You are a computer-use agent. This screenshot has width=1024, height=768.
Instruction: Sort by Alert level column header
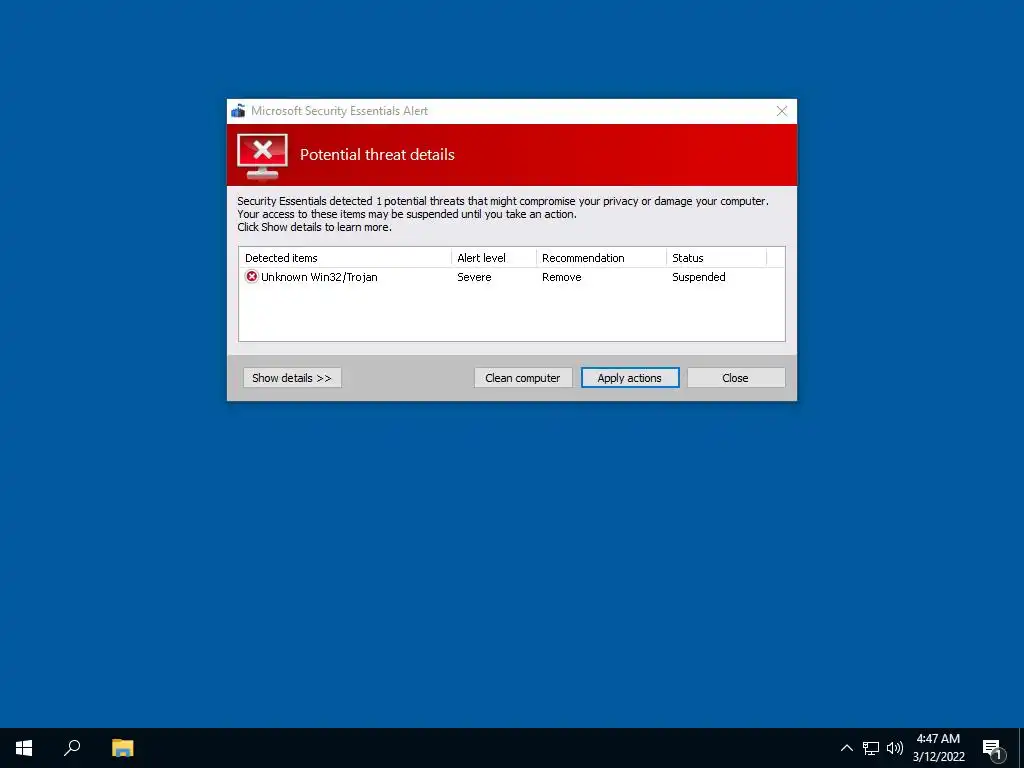[494, 257]
